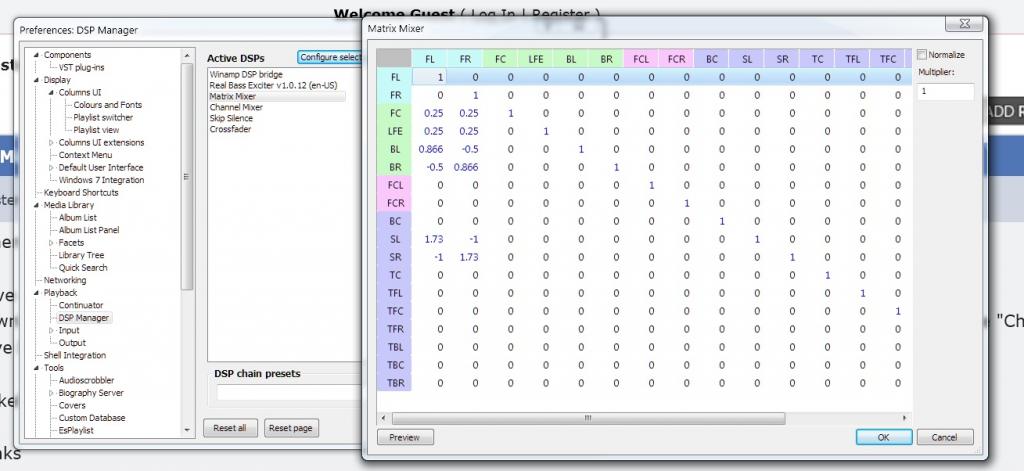Image resolution: width=1024 pixels, height=471 pixels.
Task: Cancel the Matrix Mixer dialog
Action: coord(944,437)
